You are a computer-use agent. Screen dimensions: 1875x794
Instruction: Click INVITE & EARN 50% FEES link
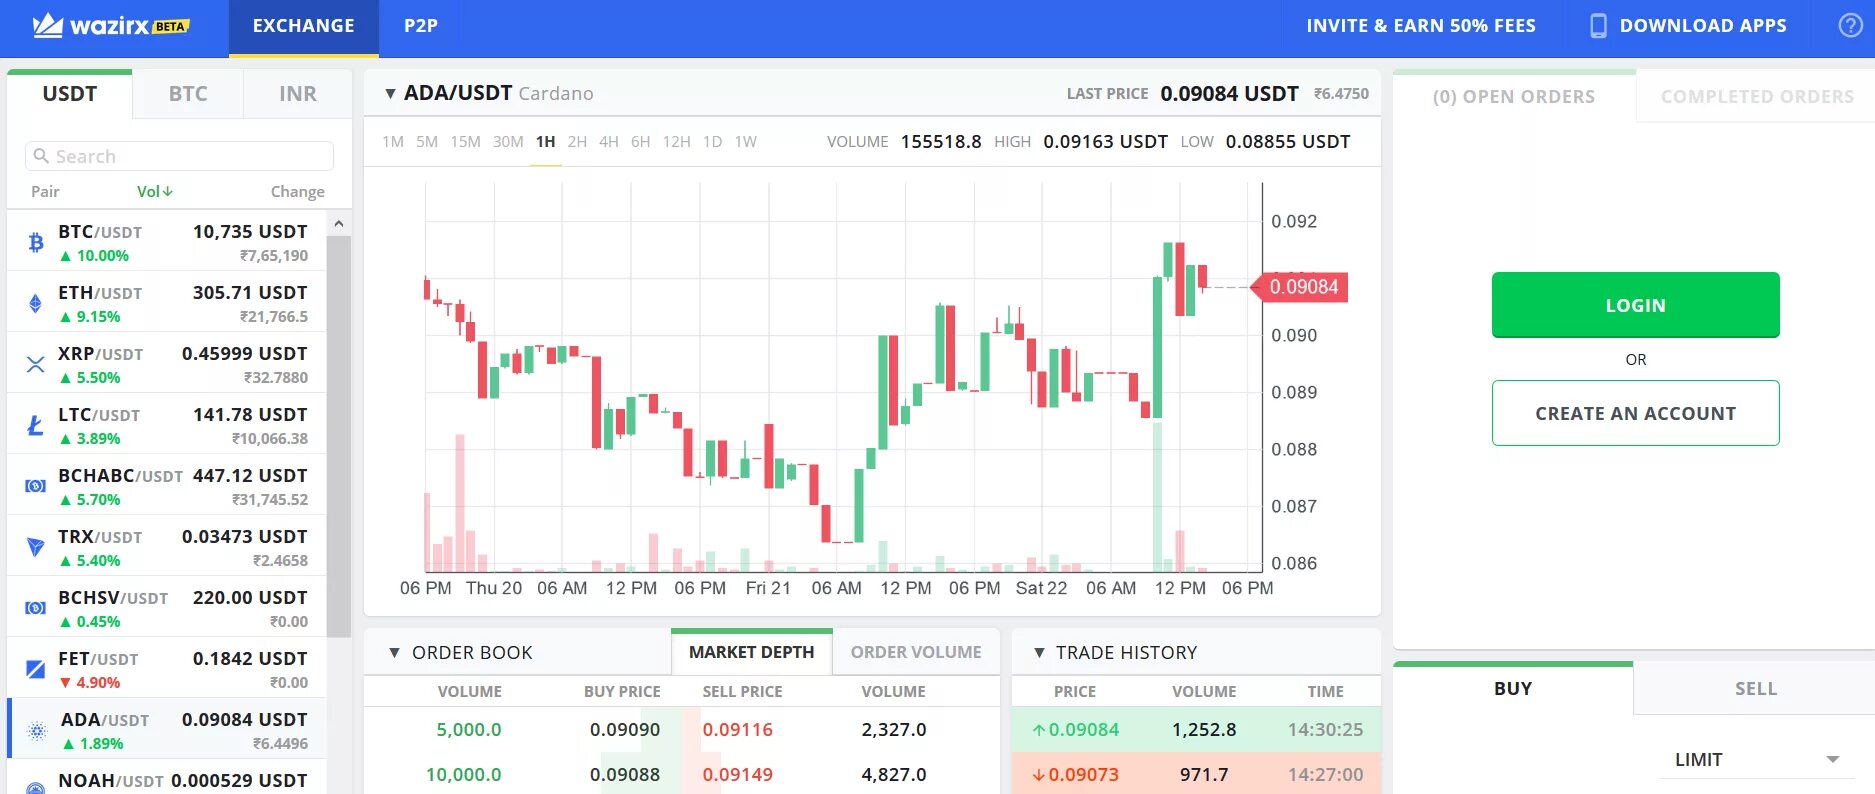1421,26
